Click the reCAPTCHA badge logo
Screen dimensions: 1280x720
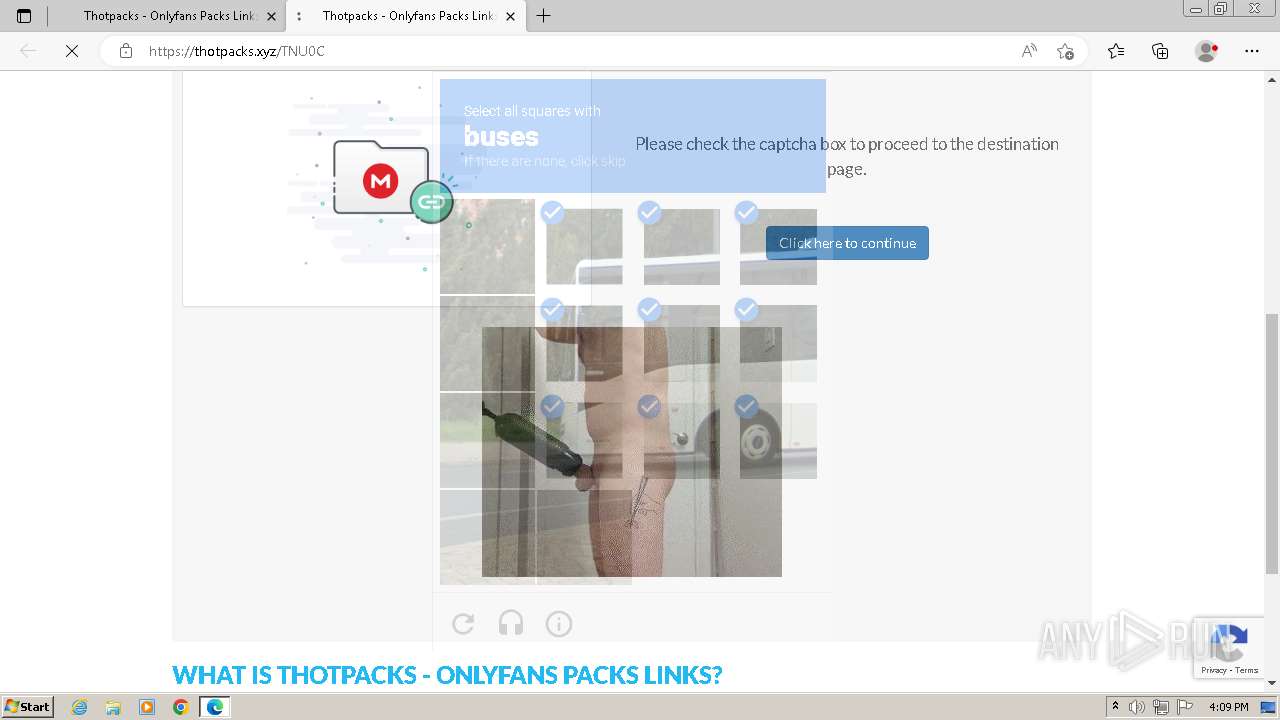coord(1229,643)
